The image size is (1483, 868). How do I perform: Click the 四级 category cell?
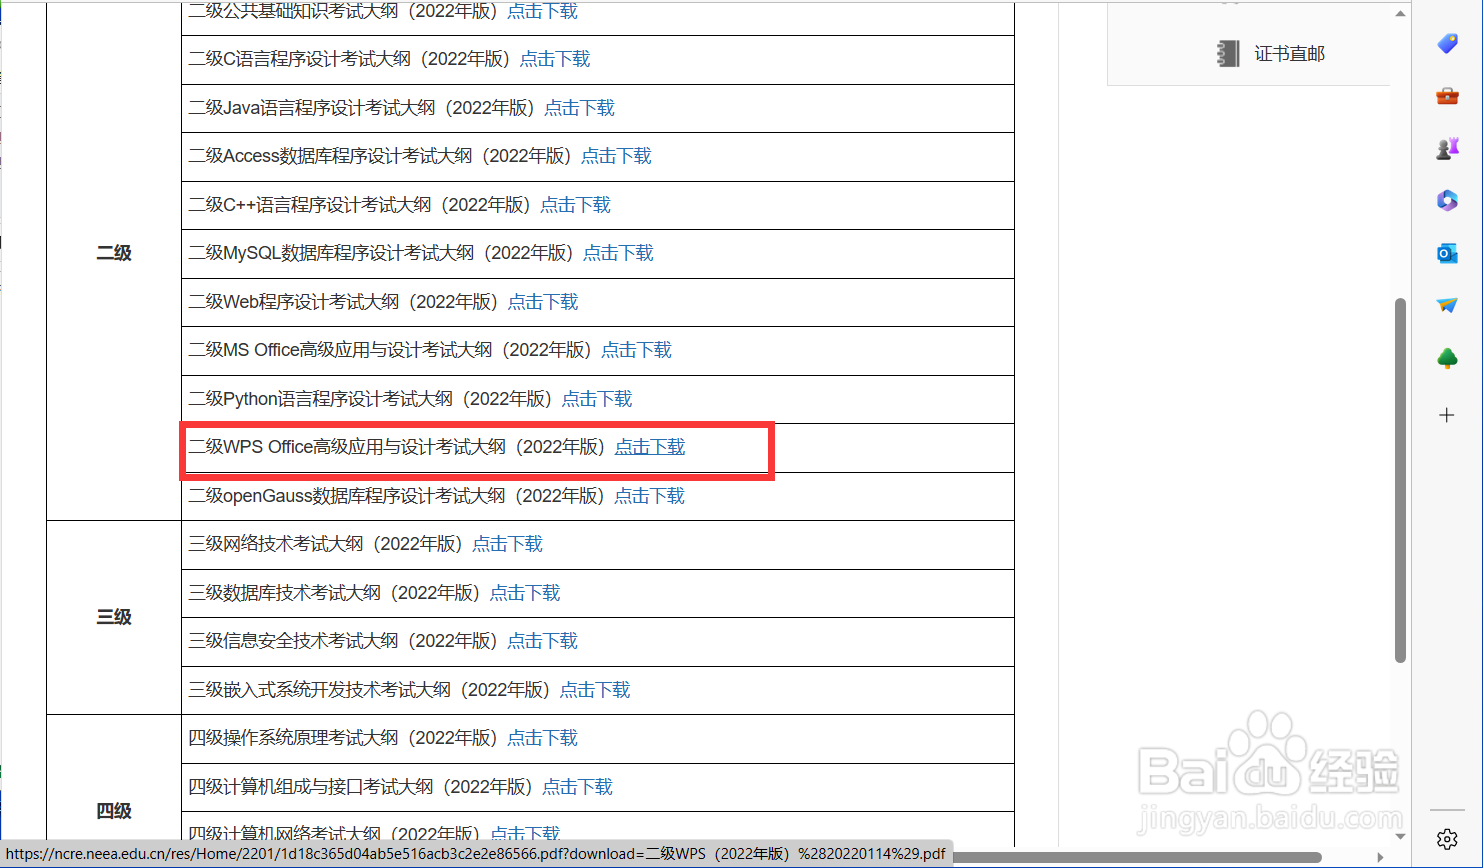pyautogui.click(x=114, y=811)
